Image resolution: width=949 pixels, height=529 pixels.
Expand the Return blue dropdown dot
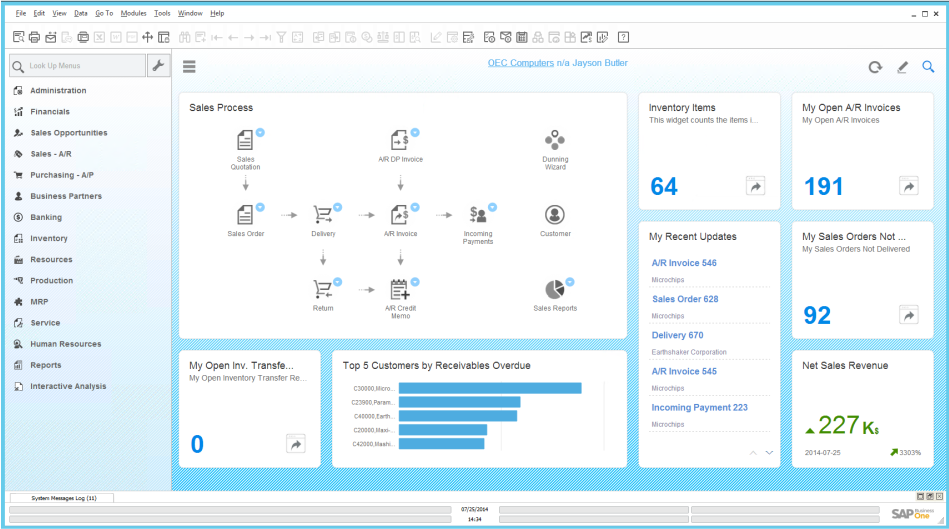(x=338, y=281)
